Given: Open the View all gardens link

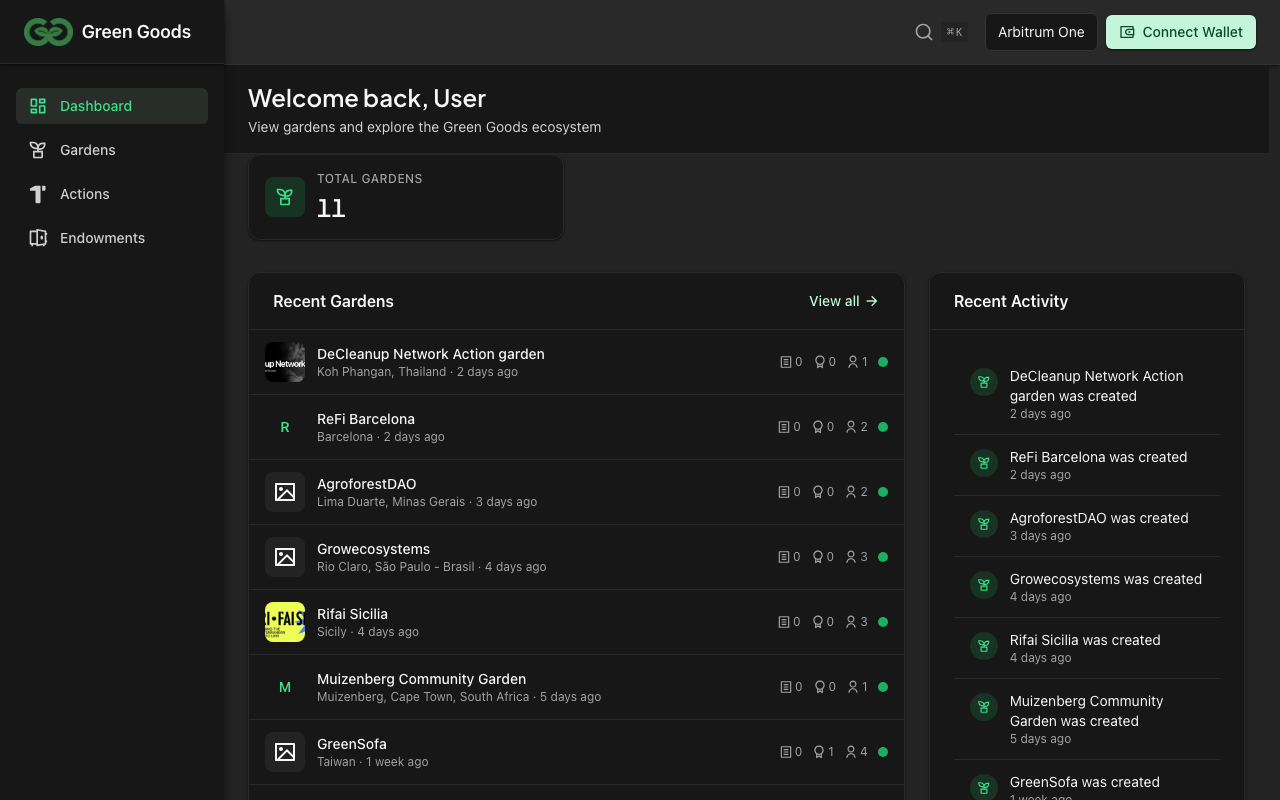Looking at the screenshot, I should [843, 301].
